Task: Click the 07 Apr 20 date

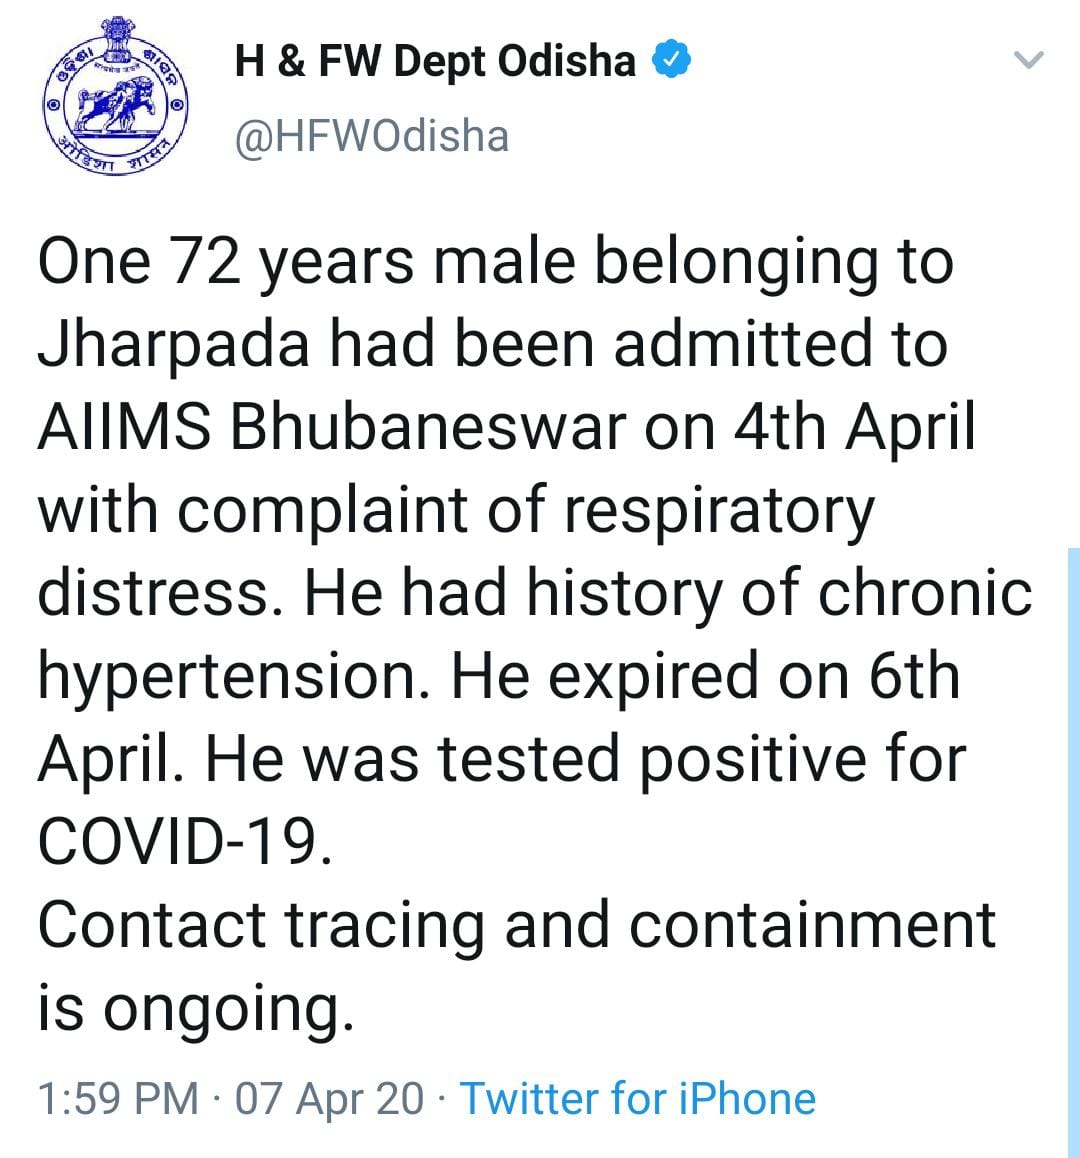Action: [x=329, y=1098]
